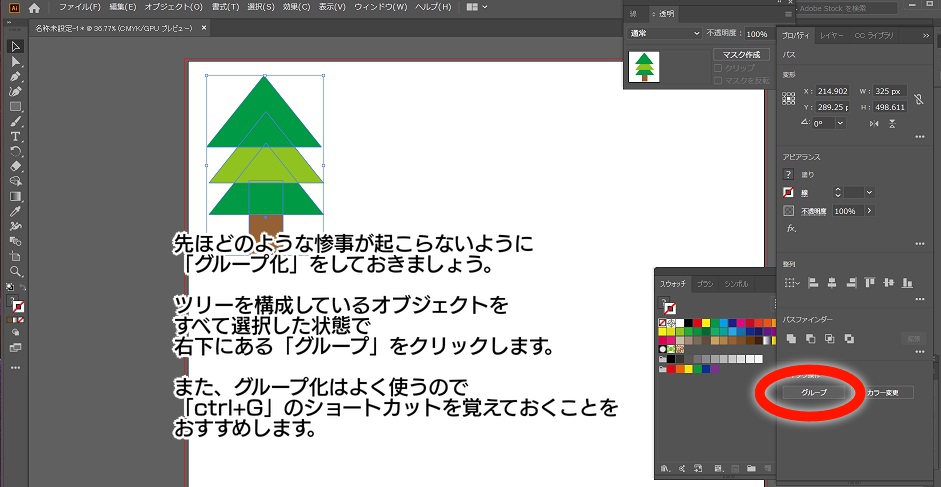The image size is (941, 487).
Task: Click Flip Vertical icon in Transform section
Action: [892, 123]
